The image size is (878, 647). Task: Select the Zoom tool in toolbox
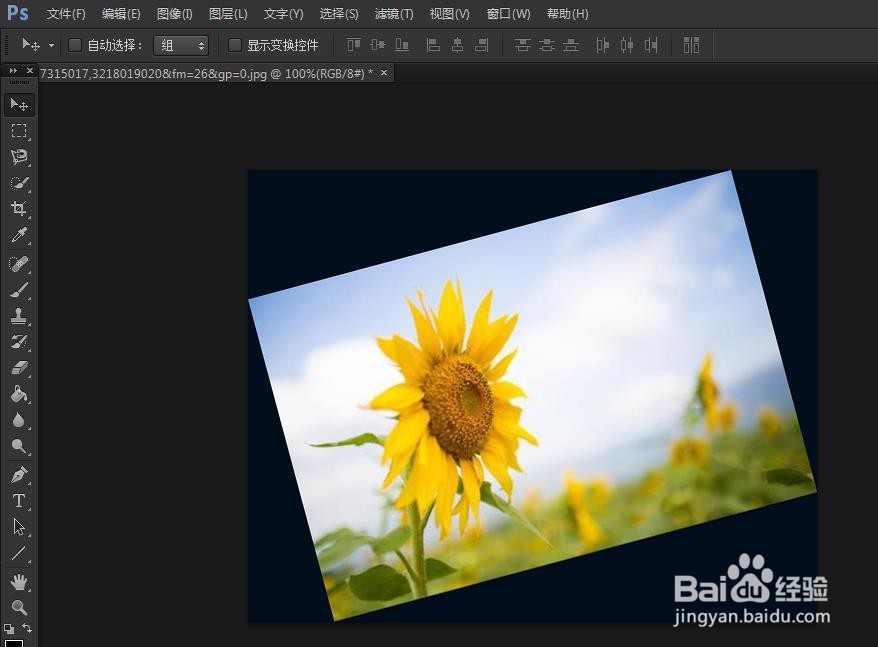tap(19, 607)
